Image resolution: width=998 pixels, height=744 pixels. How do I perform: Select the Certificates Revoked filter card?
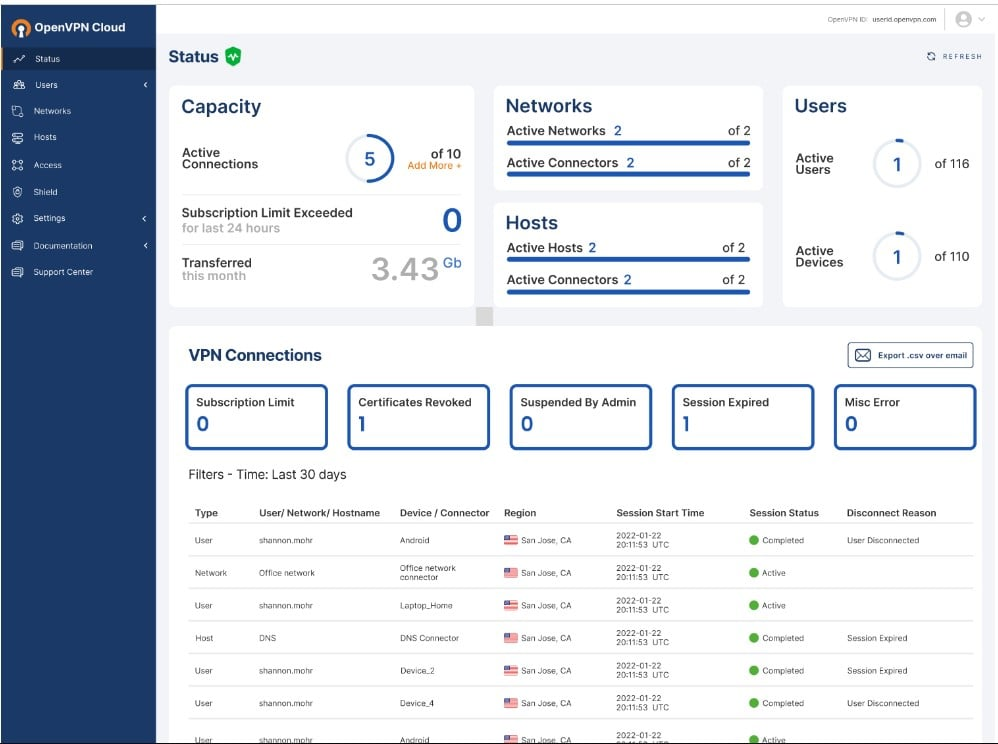pyautogui.click(x=419, y=417)
